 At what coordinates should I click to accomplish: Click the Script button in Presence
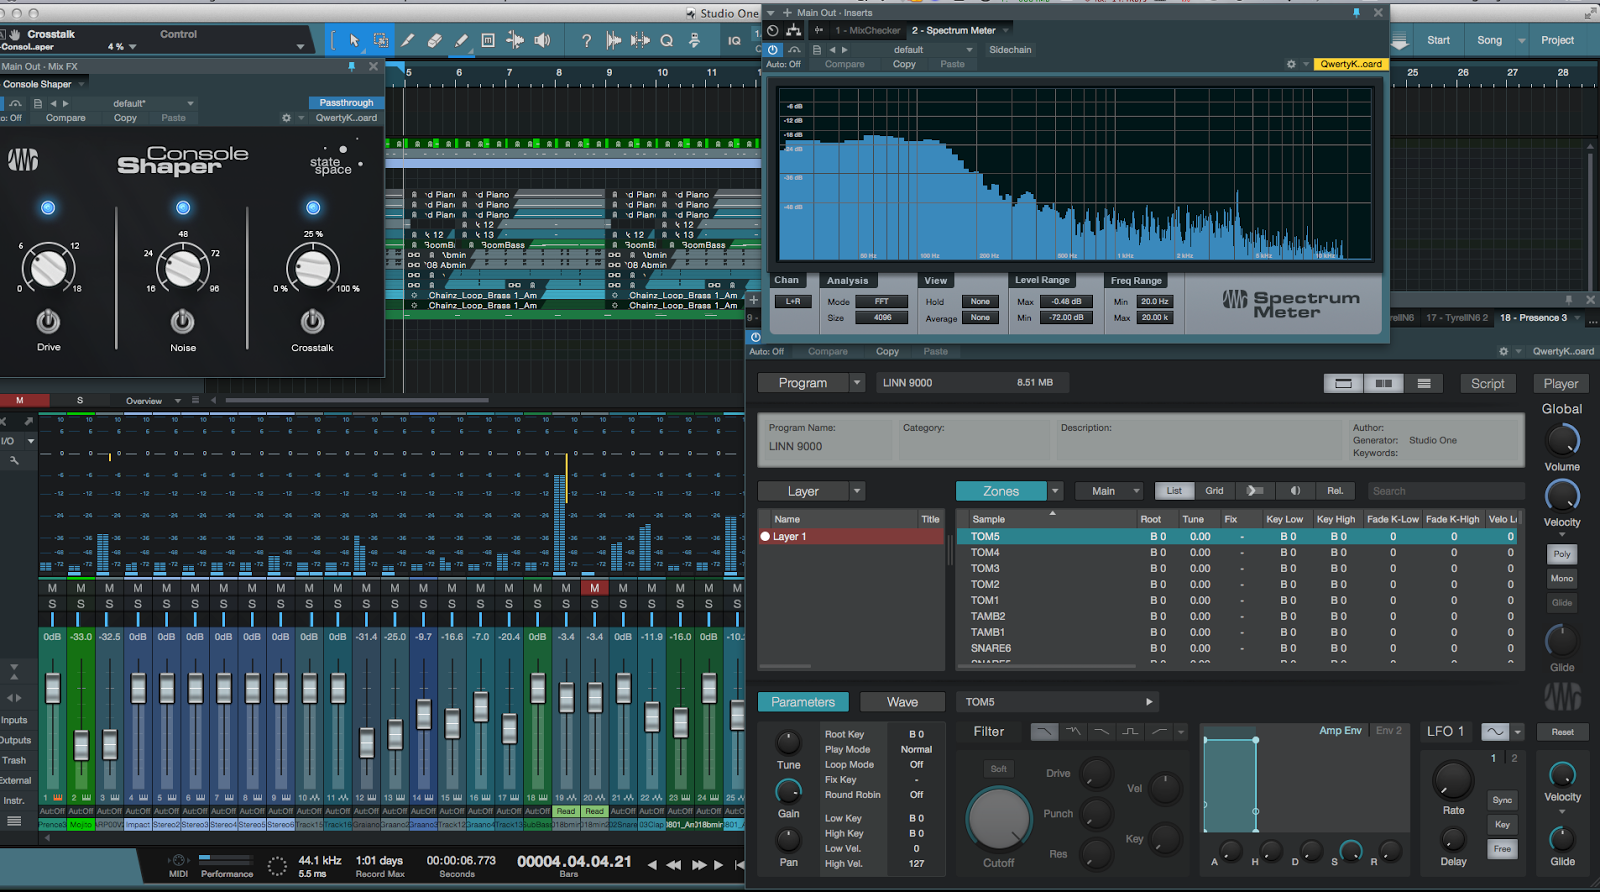pos(1488,383)
